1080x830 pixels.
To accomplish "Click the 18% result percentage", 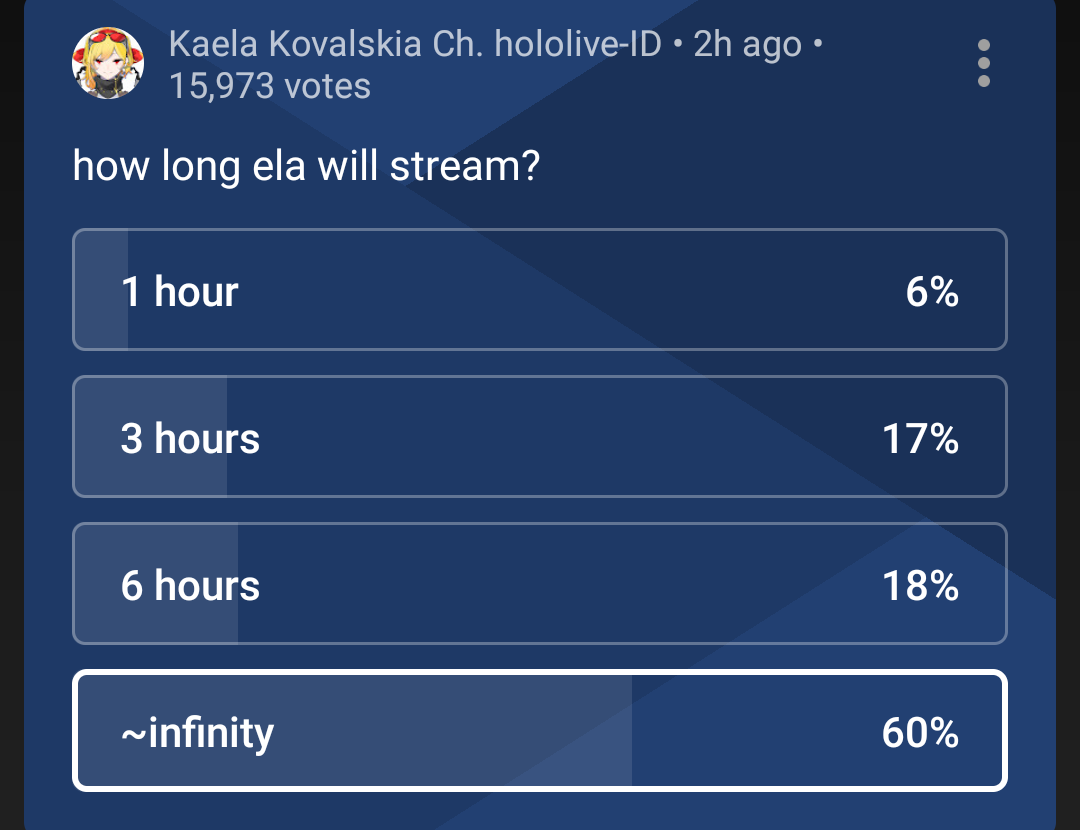I will coord(920,586).
